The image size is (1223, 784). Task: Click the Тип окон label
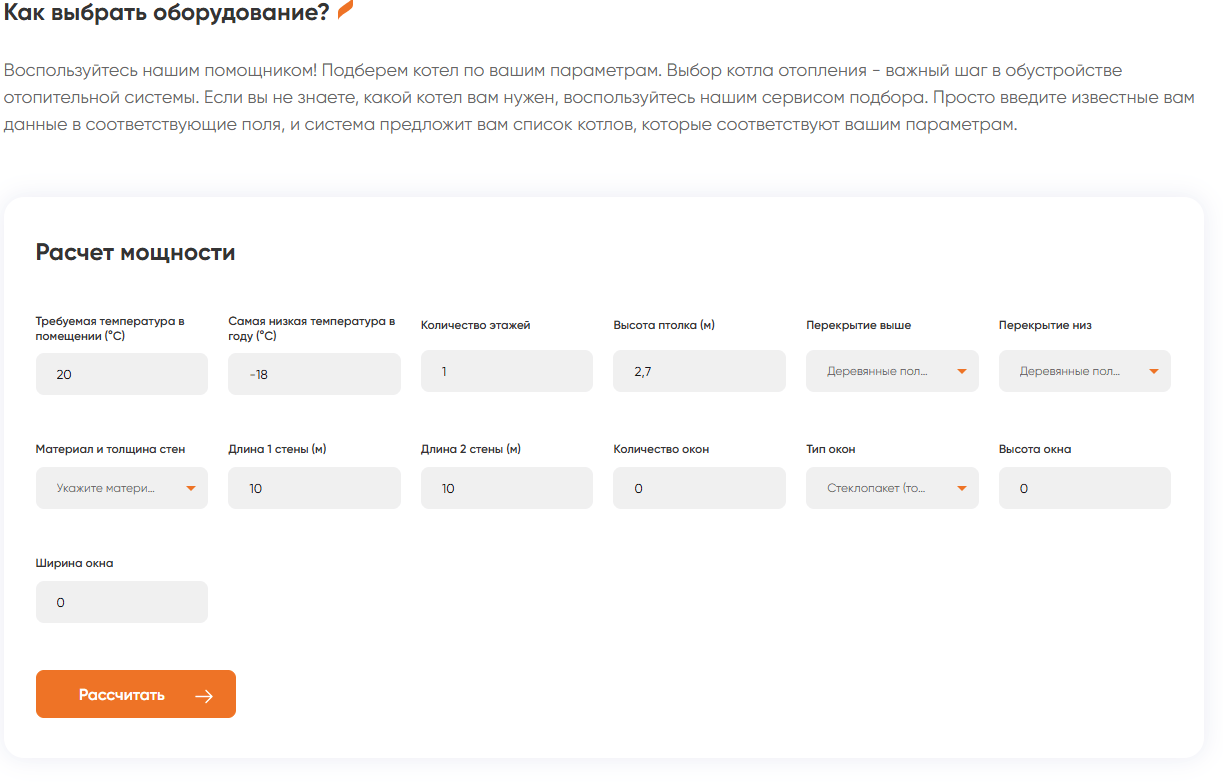click(x=831, y=449)
